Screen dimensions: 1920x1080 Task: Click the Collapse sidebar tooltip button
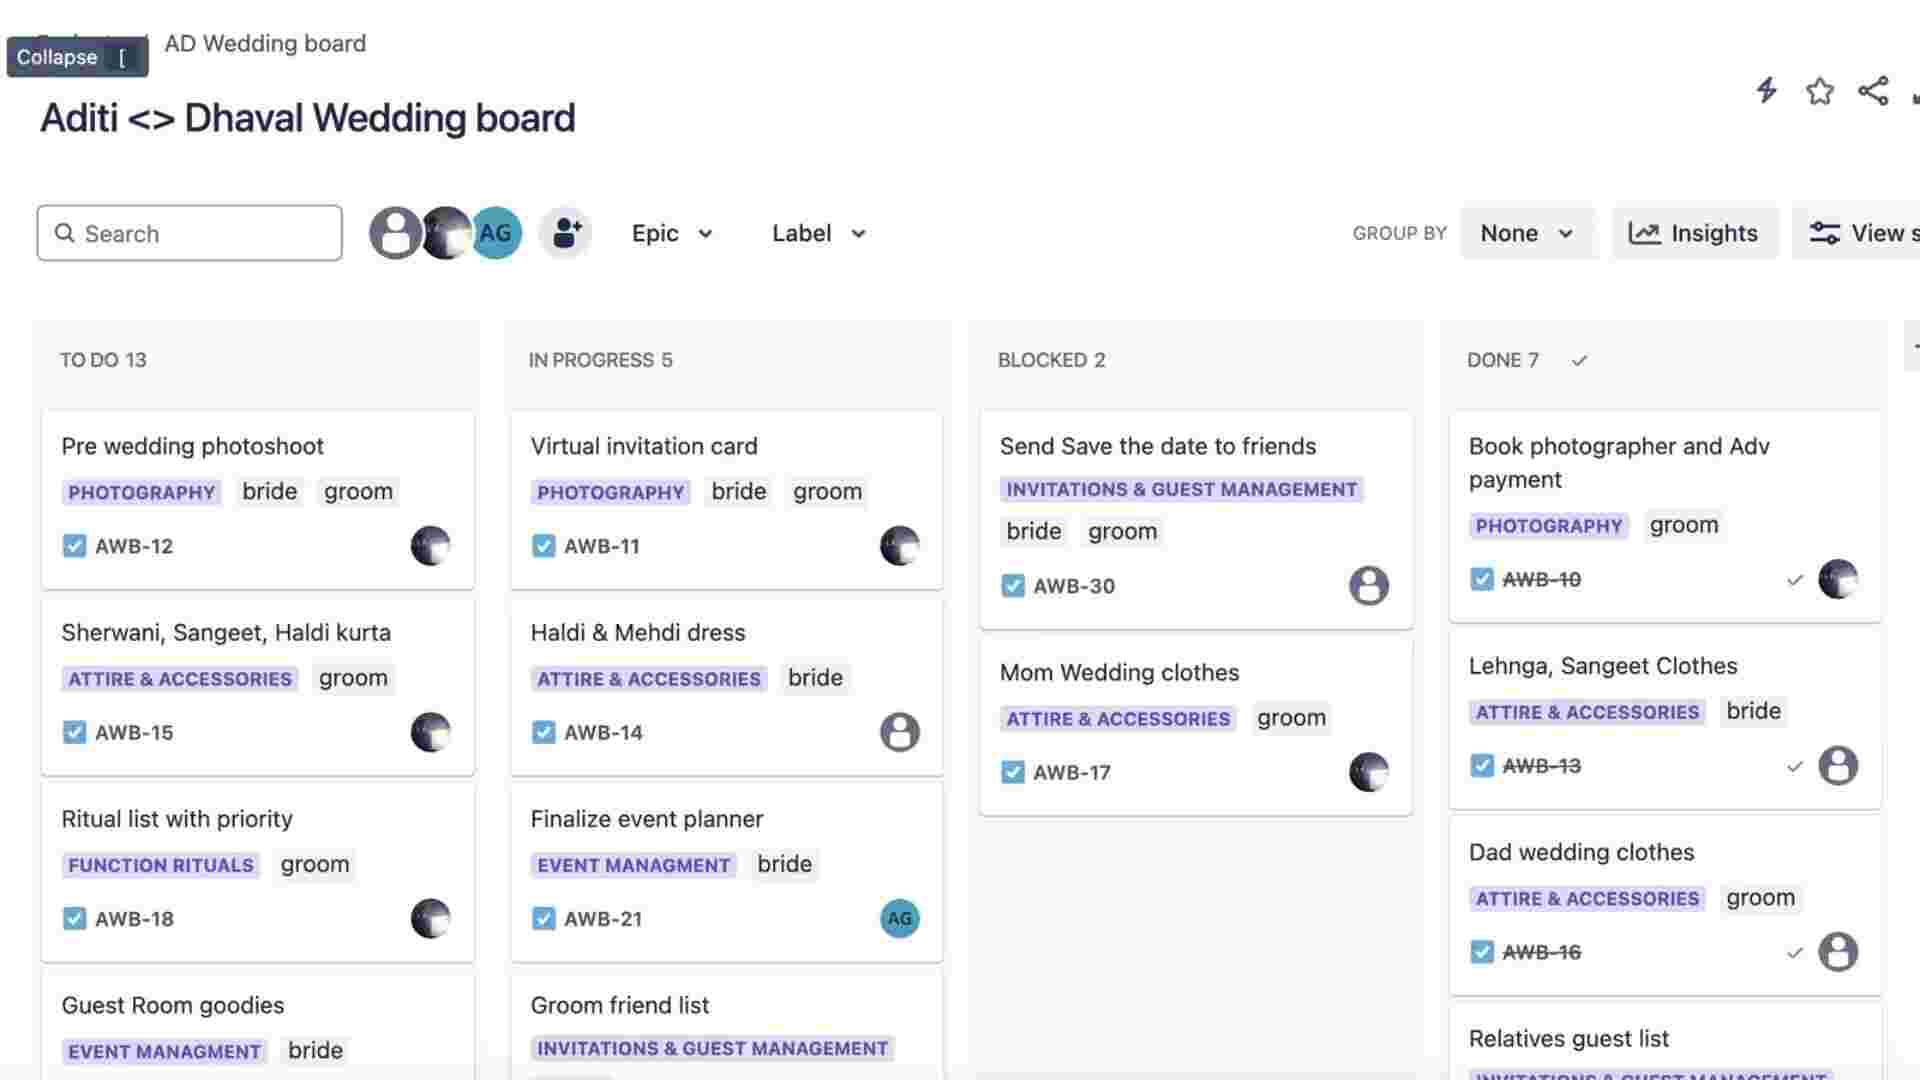pos(78,57)
